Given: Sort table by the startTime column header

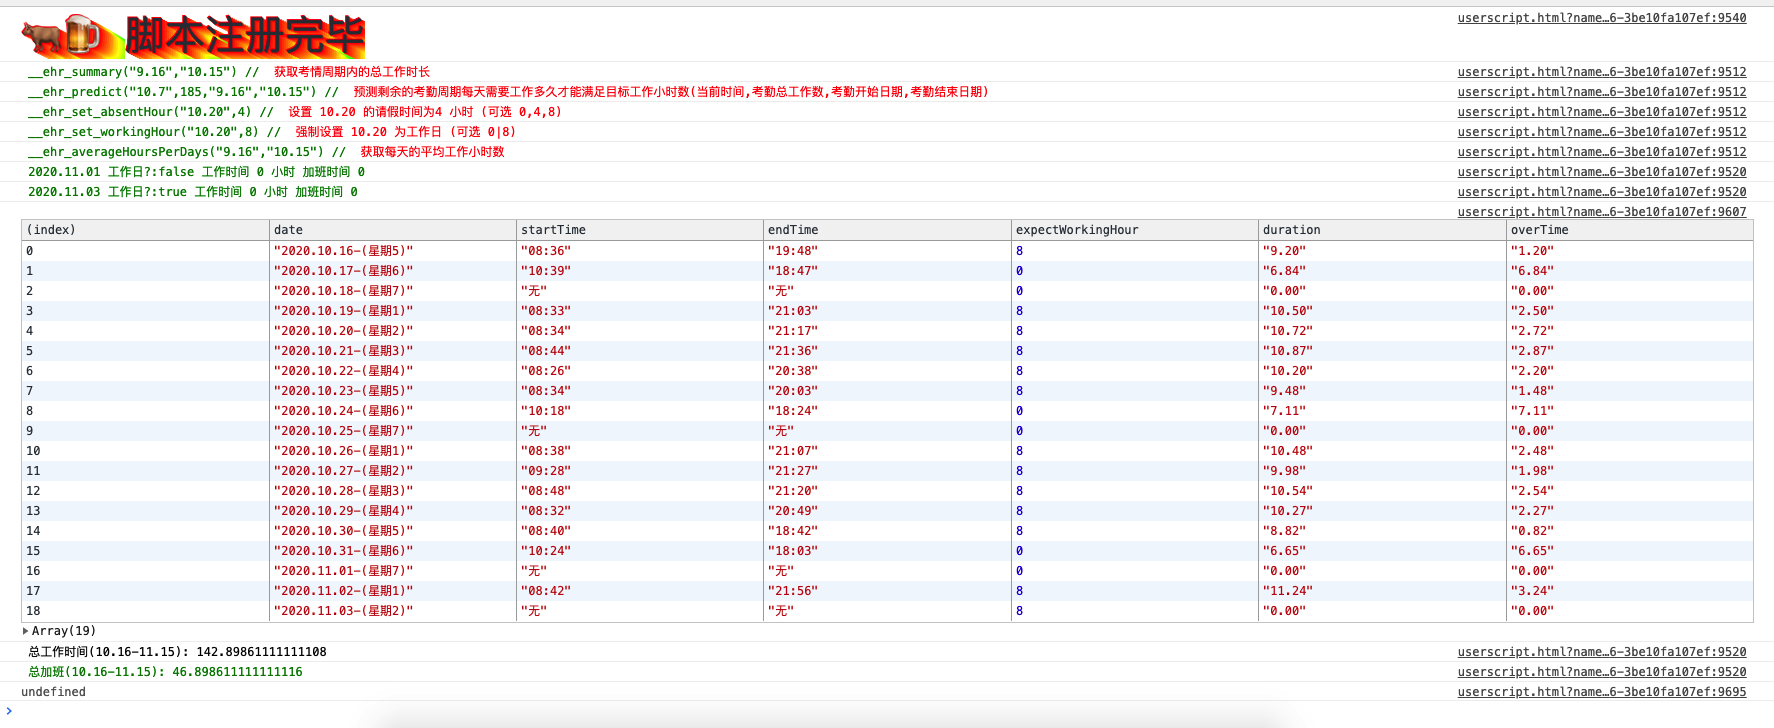Looking at the screenshot, I should pyautogui.click(x=640, y=230).
